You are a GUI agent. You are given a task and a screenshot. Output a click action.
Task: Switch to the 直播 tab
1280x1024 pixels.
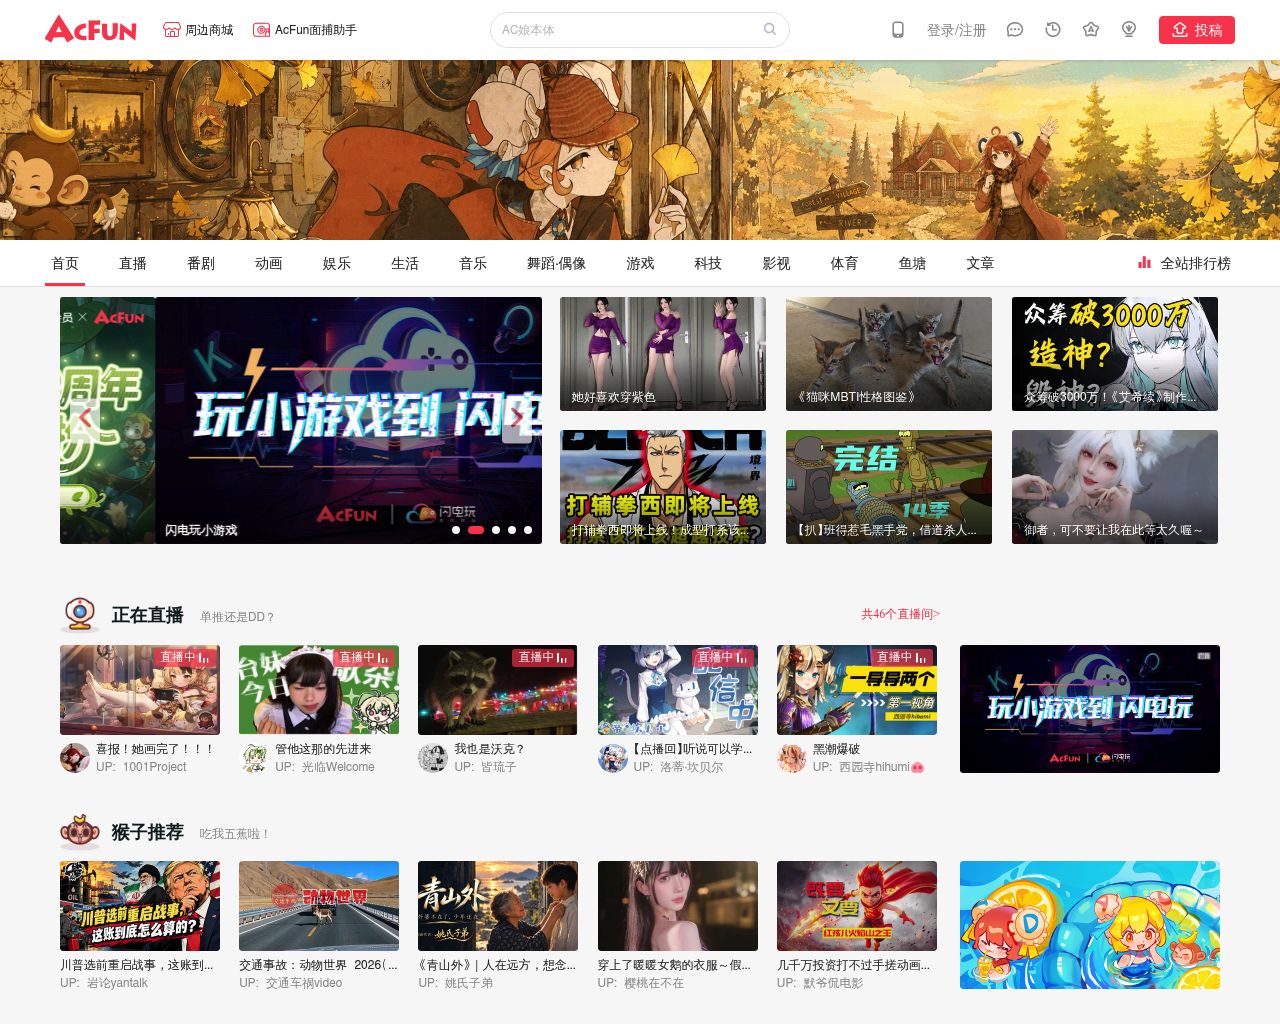click(x=133, y=263)
